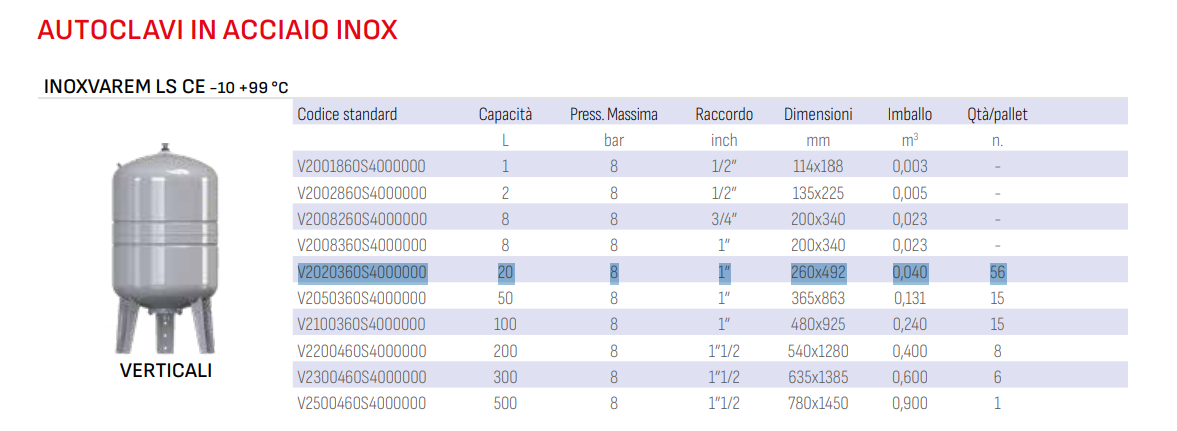Select code V2300460S4000000
This screenshot has height=431, width=1177.
(x=362, y=377)
